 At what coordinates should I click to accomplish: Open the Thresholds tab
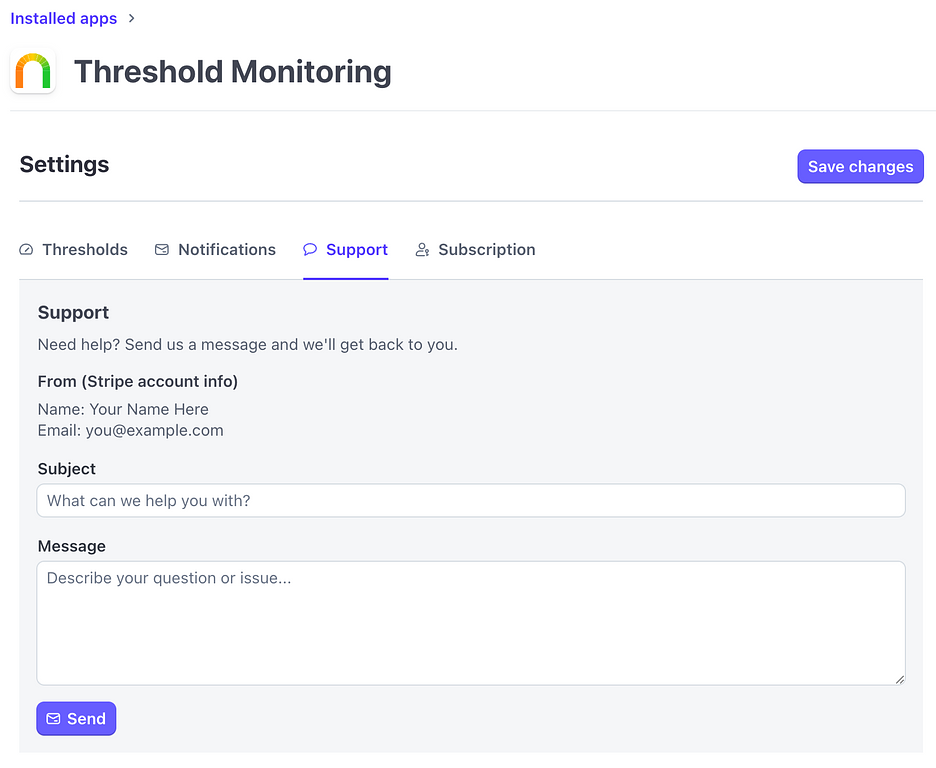coord(84,250)
